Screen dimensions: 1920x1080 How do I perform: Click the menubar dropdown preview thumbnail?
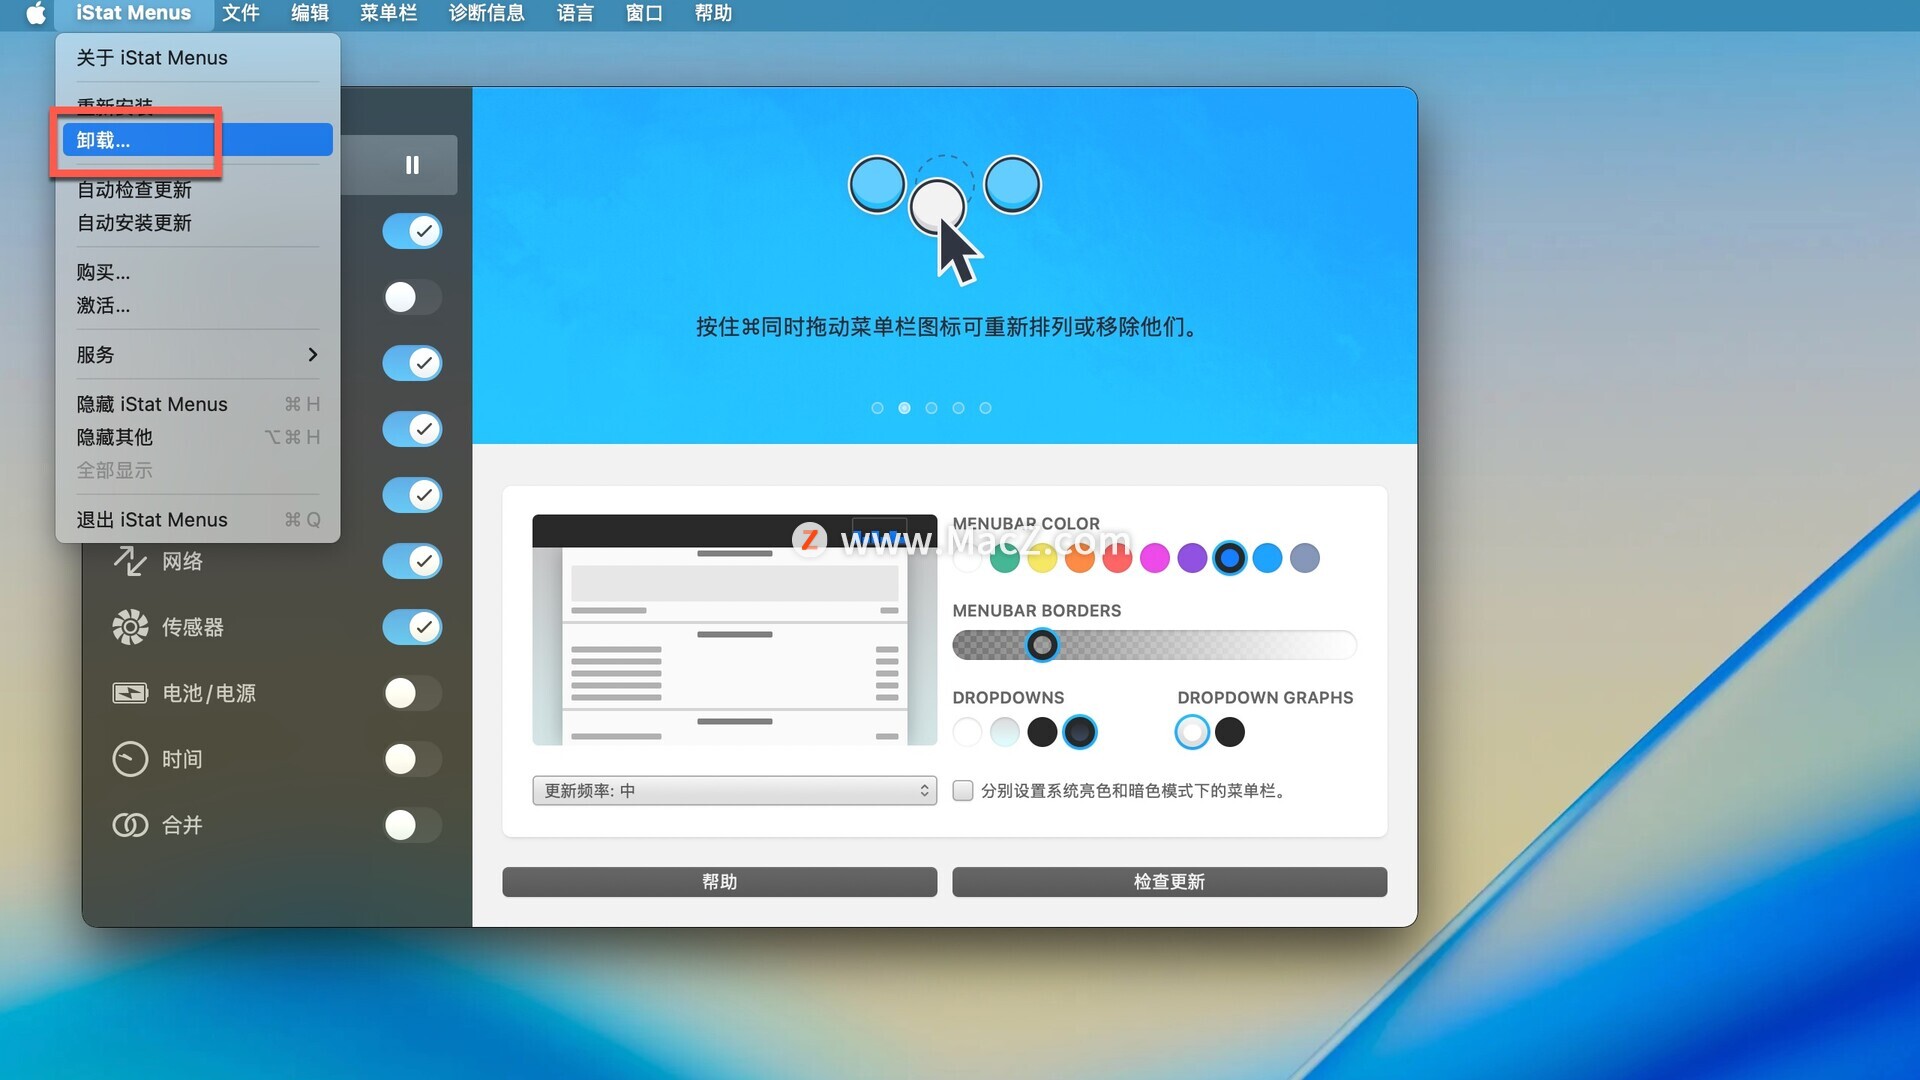(734, 630)
